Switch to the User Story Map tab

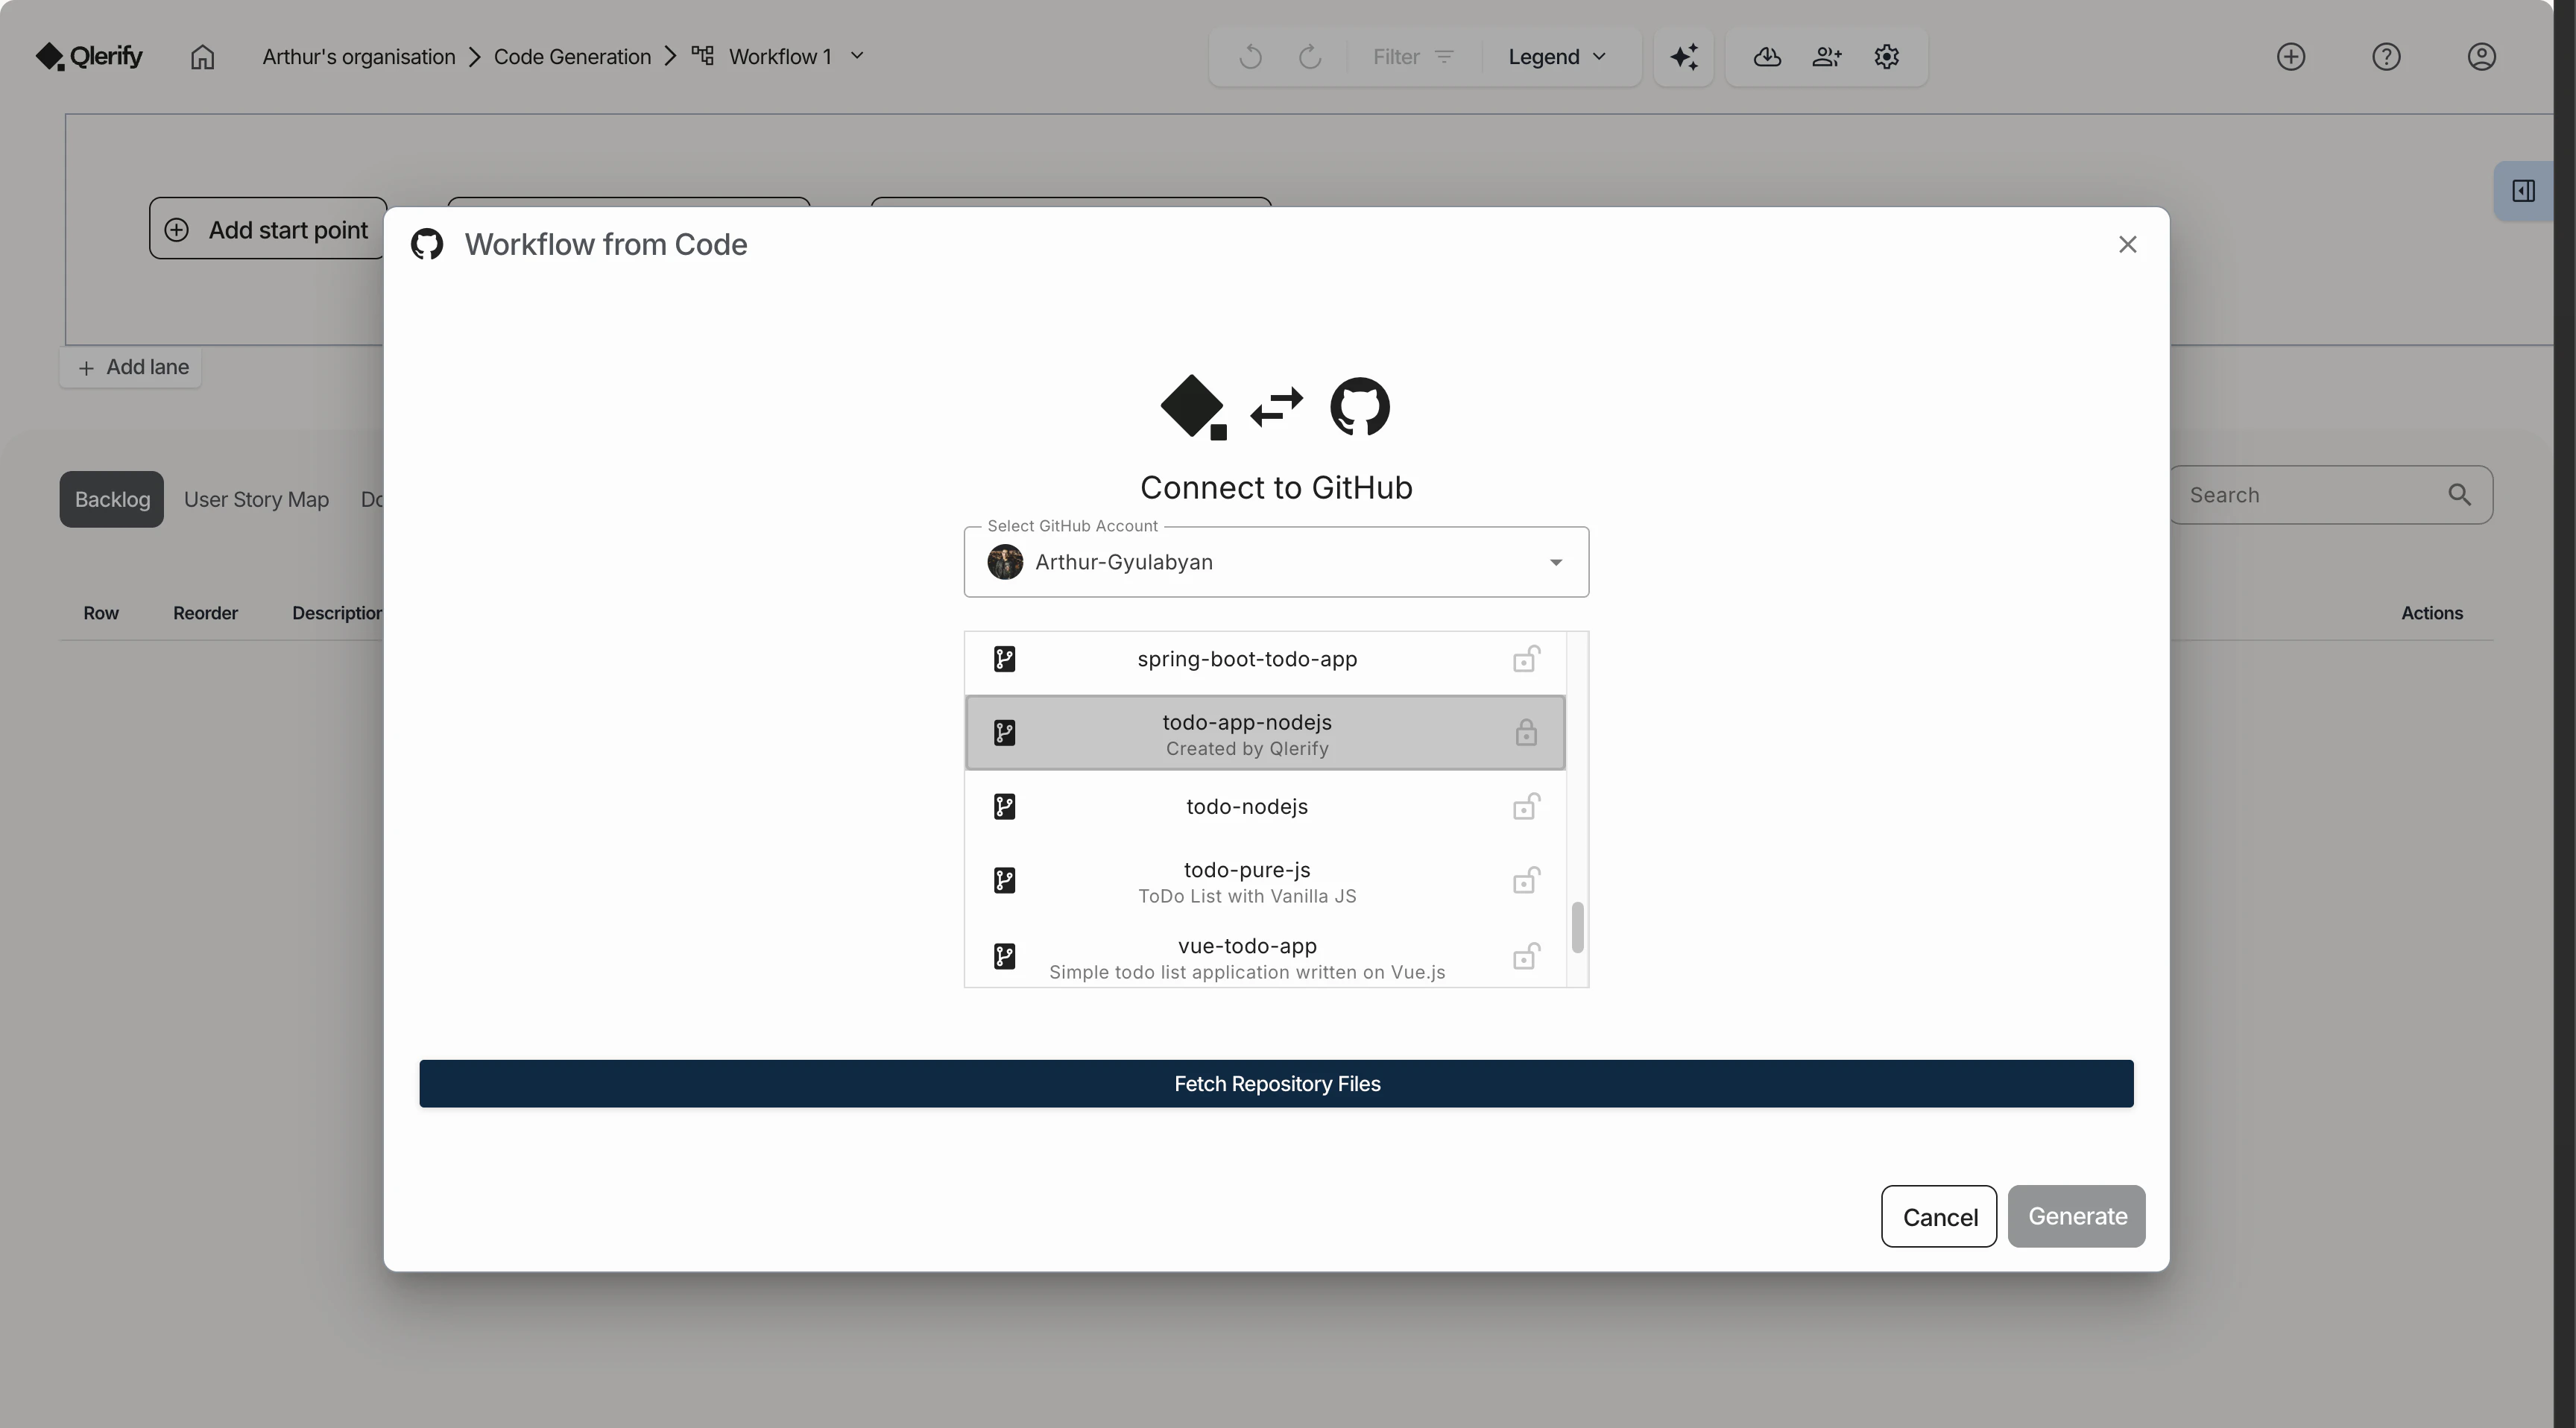coord(257,498)
